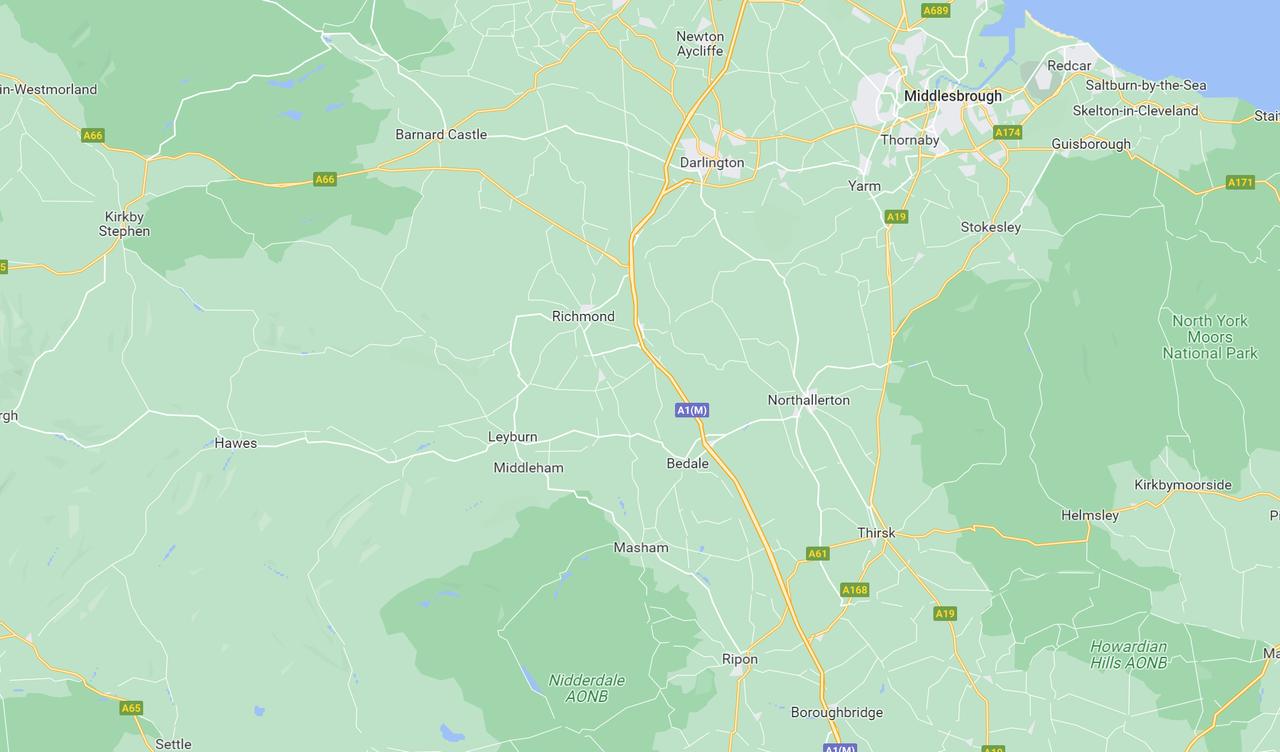This screenshot has height=752, width=1280.
Task: Click the A66 shield near Barnard Castle
Action: [325, 179]
